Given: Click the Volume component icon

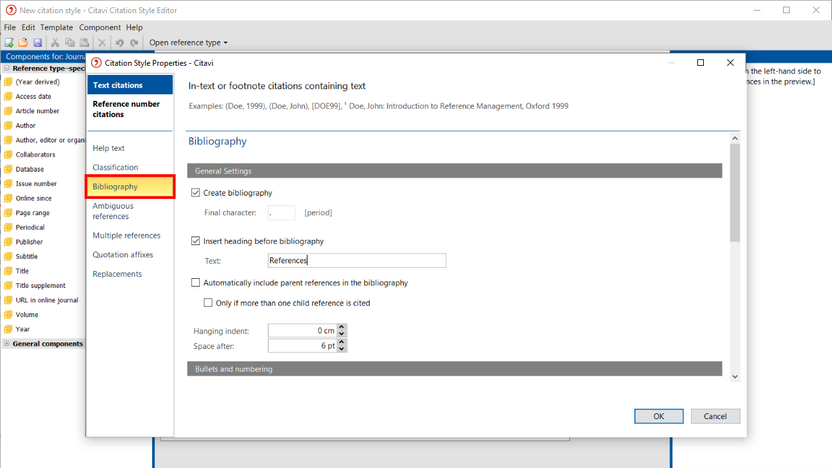Looking at the screenshot, I should [x=8, y=315].
